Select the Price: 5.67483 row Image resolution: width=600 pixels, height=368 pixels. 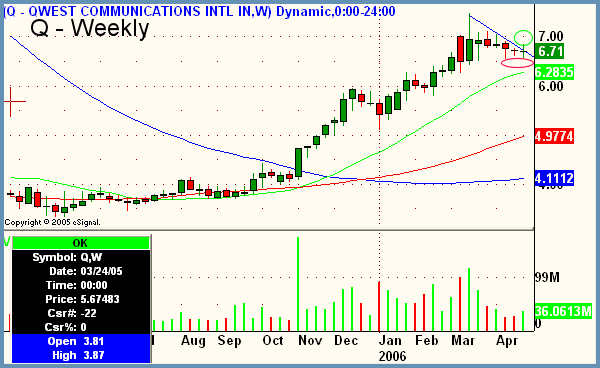[x=80, y=299]
